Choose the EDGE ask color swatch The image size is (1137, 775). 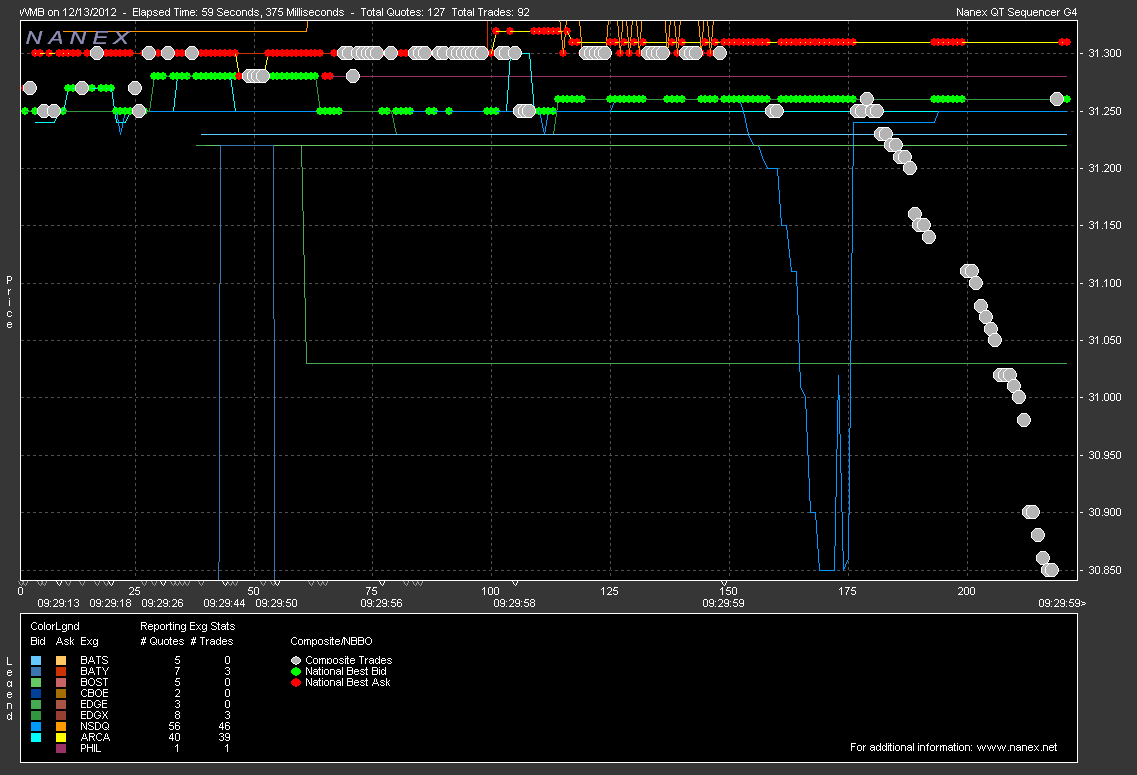pyautogui.click(x=61, y=704)
